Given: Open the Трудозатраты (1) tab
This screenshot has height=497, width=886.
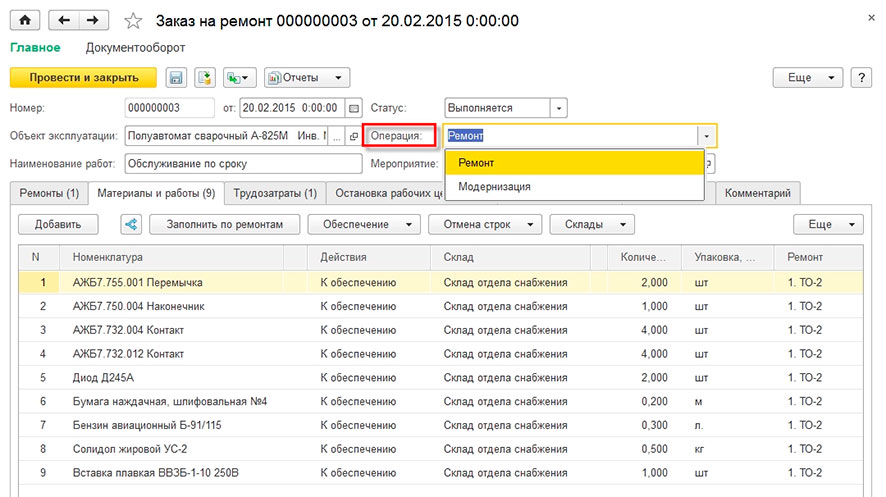Looking at the screenshot, I should point(275,193).
